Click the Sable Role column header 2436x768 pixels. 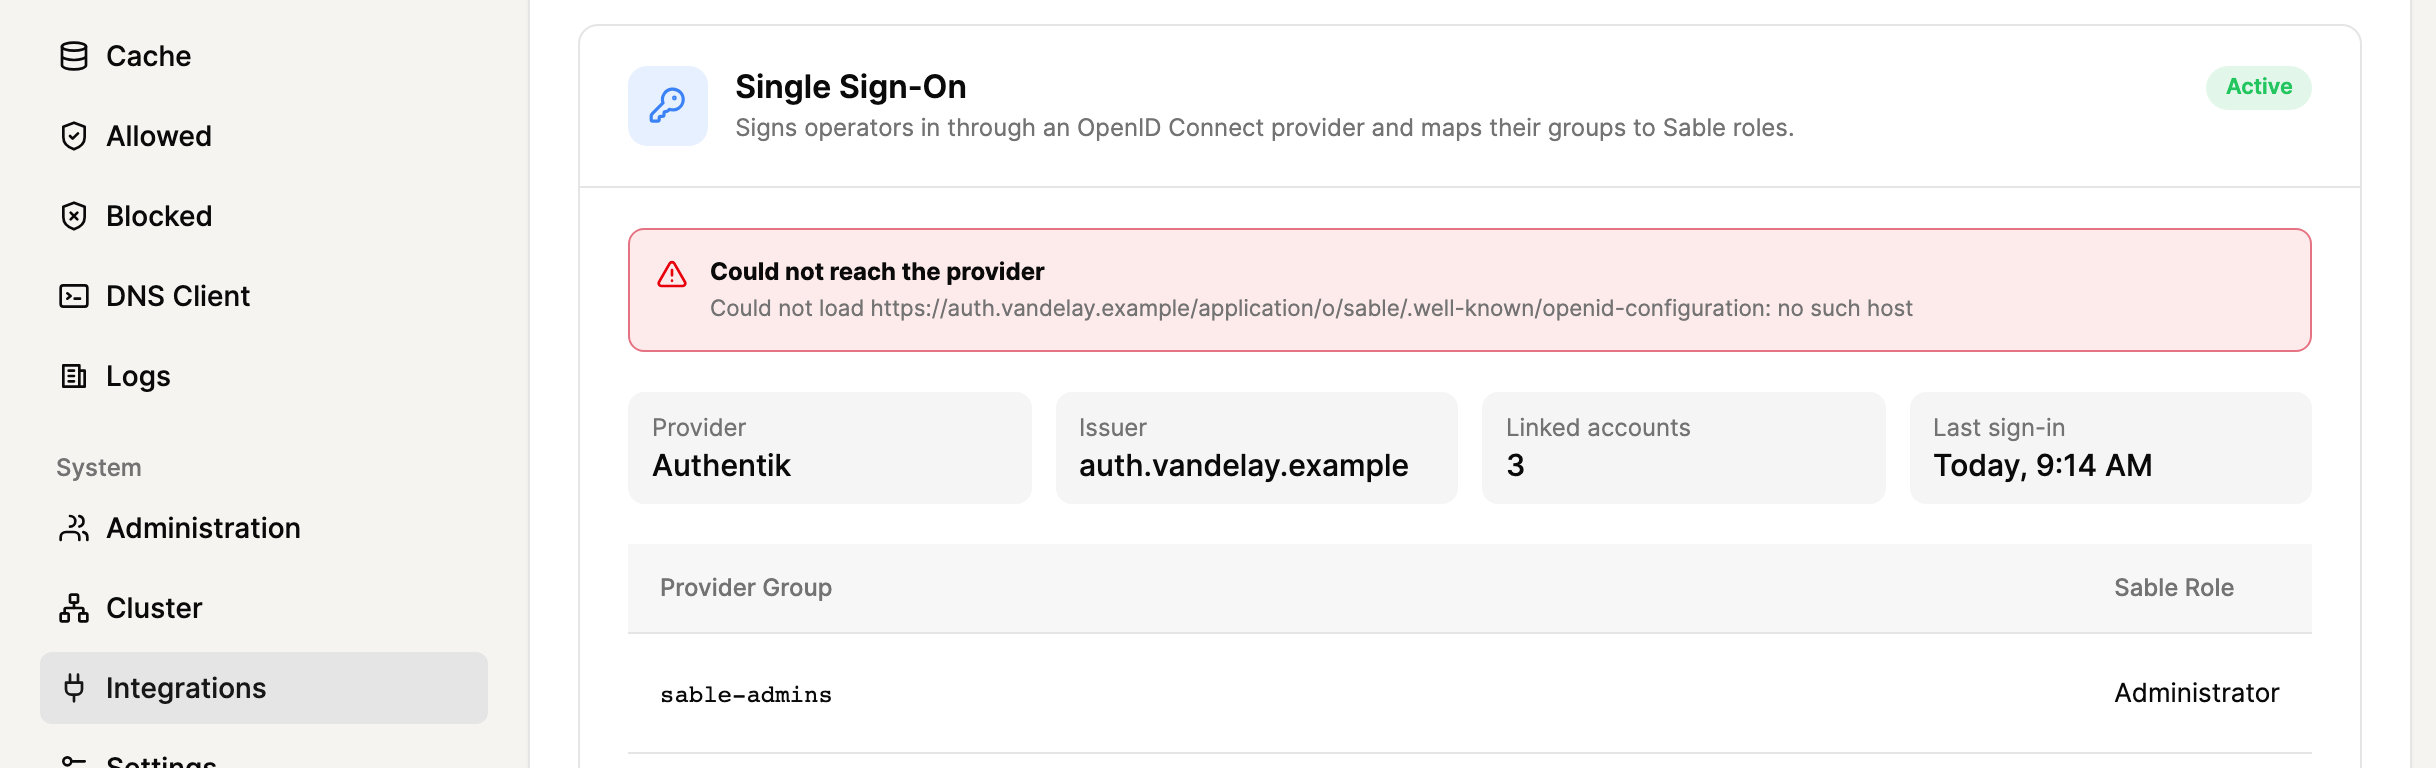[x=2174, y=588]
